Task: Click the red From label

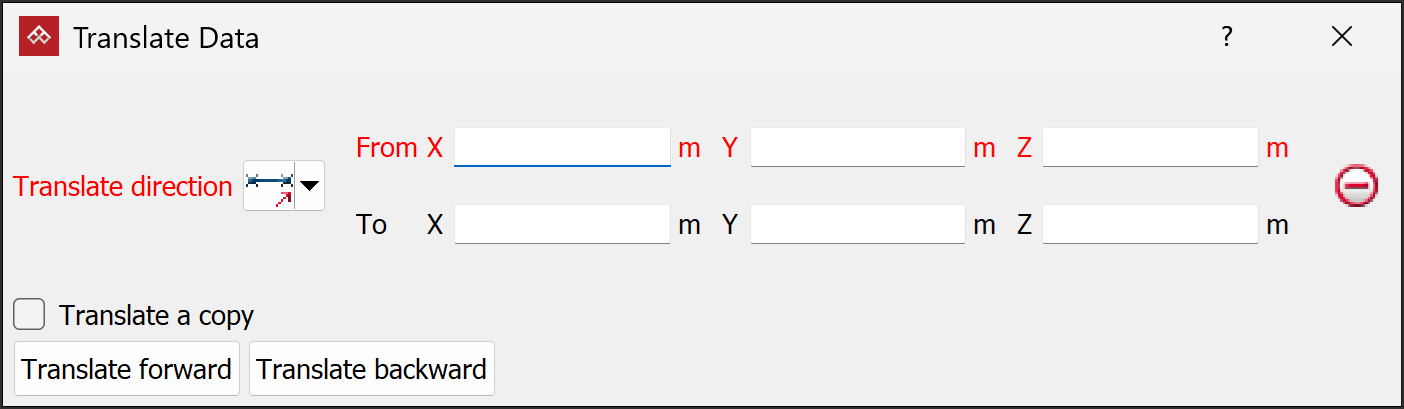Action: [x=386, y=148]
